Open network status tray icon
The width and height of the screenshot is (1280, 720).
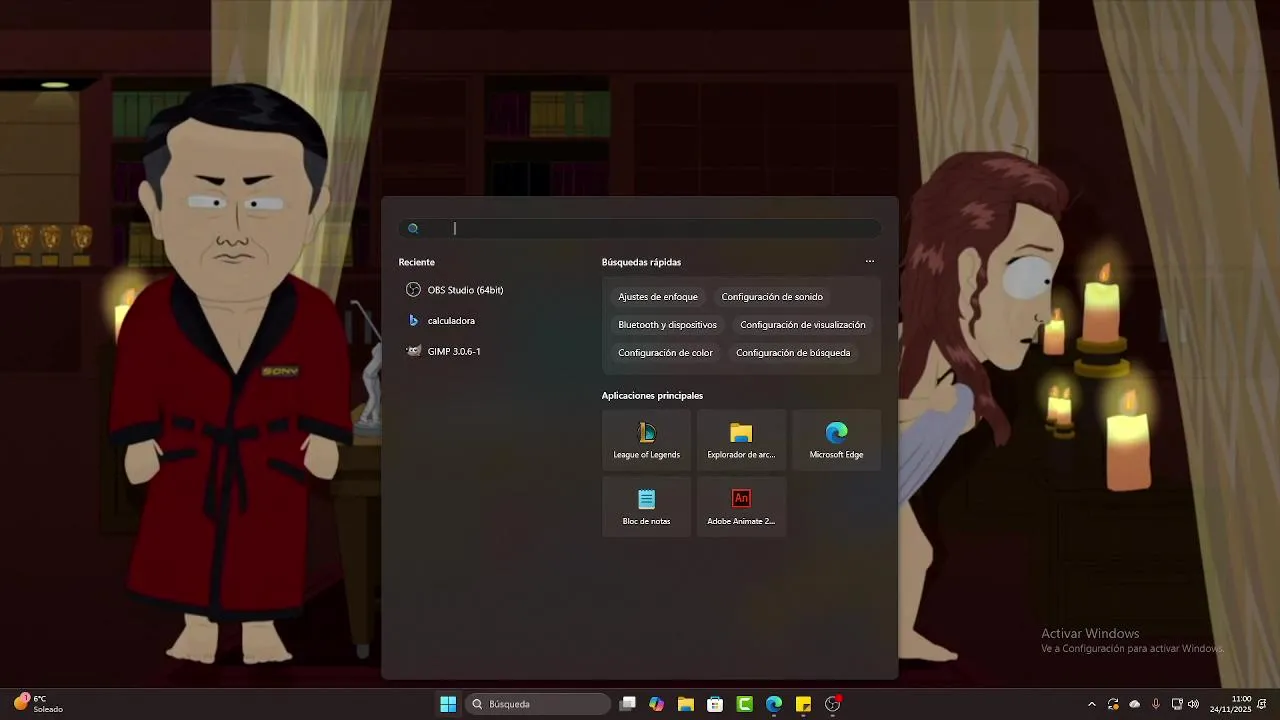tap(1177, 704)
